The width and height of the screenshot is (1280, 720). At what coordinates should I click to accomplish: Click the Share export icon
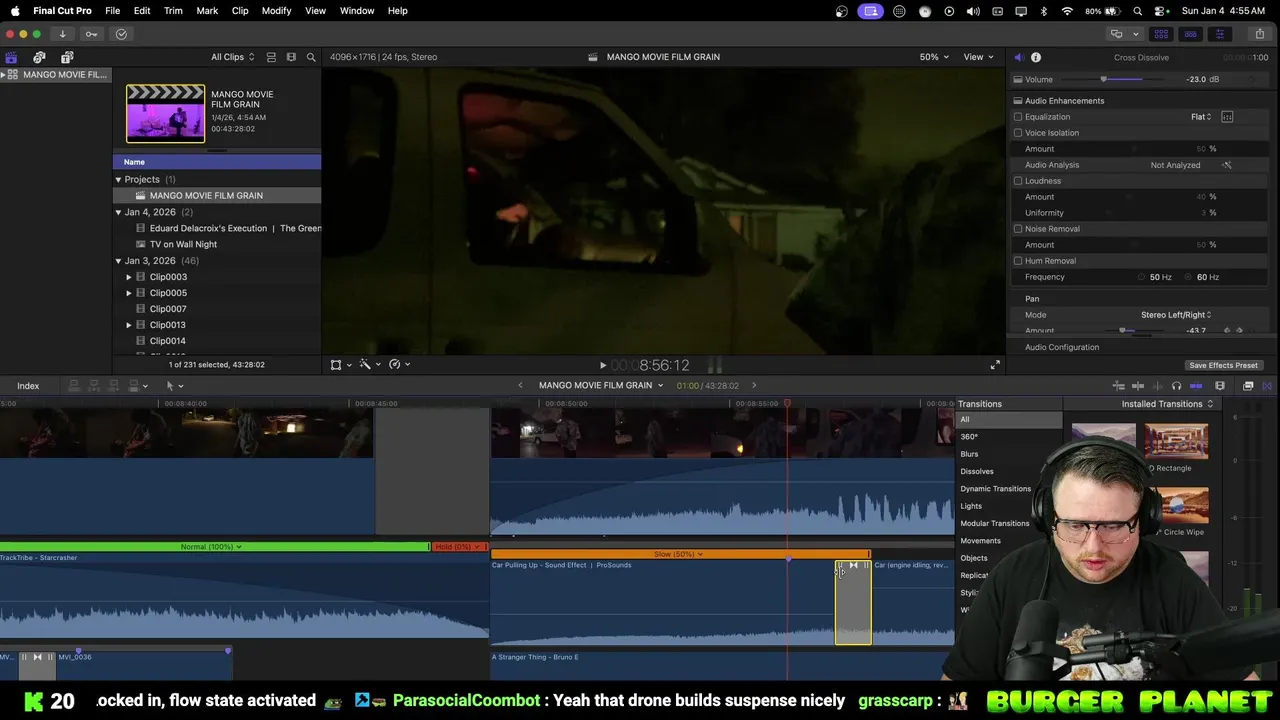pyautogui.click(x=1259, y=34)
